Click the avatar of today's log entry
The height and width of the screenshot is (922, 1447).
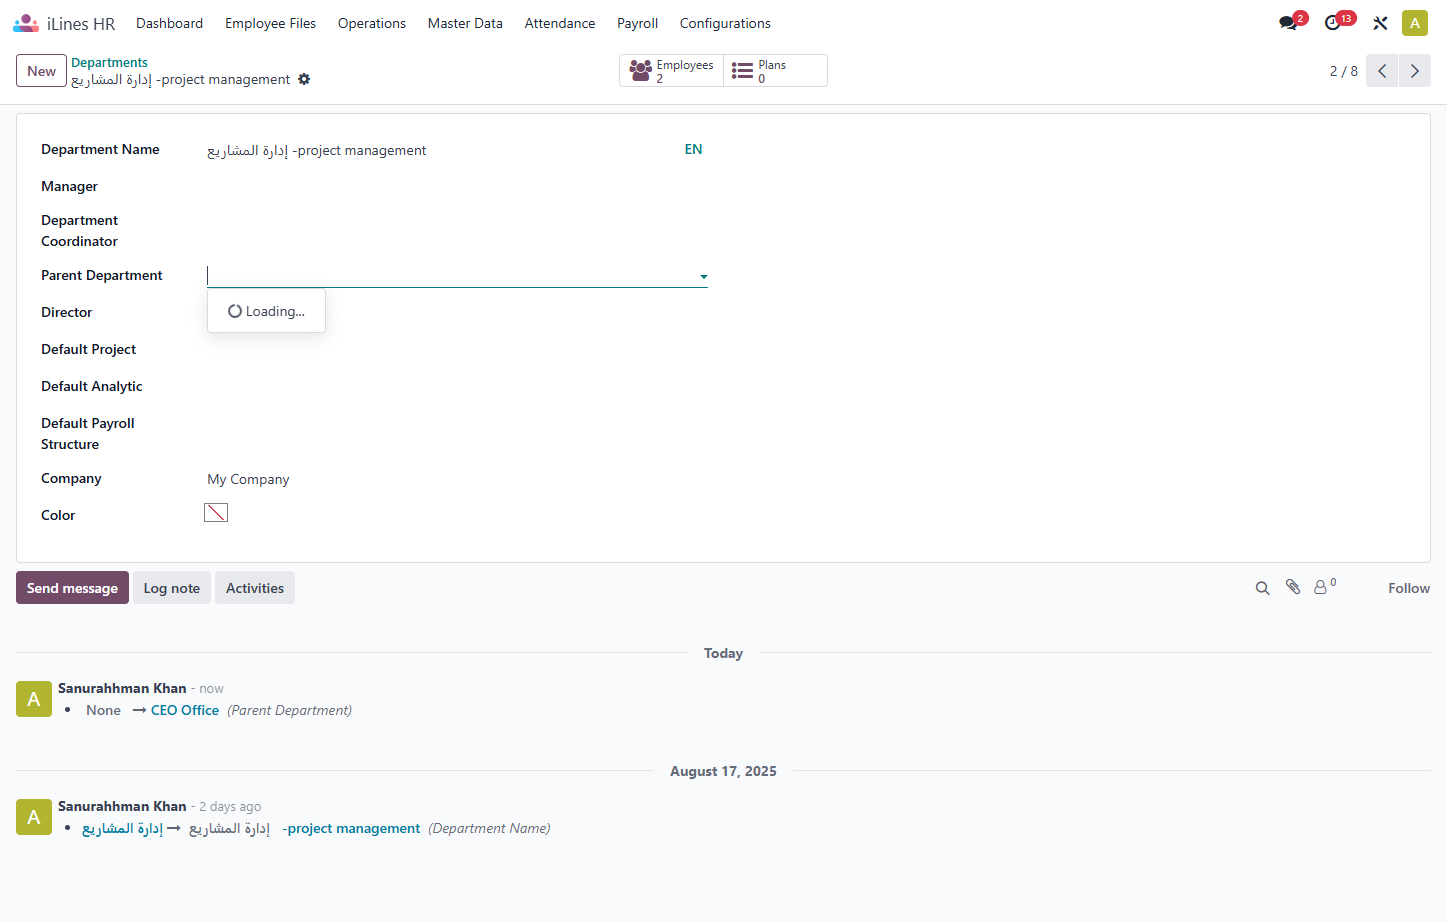[x=34, y=699]
